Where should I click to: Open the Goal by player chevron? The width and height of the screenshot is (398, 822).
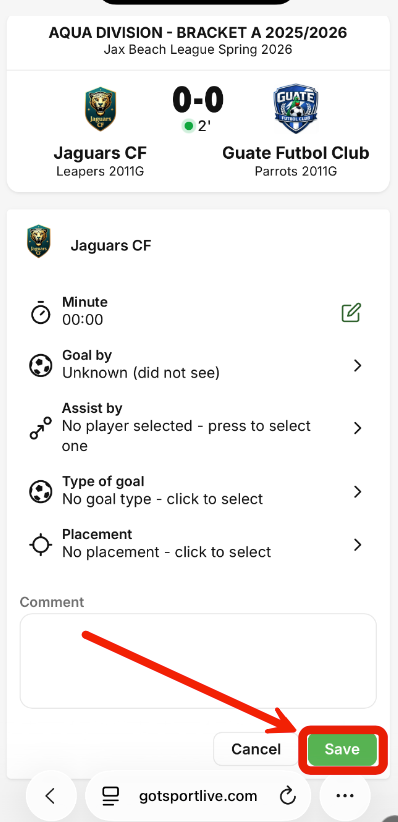(358, 365)
